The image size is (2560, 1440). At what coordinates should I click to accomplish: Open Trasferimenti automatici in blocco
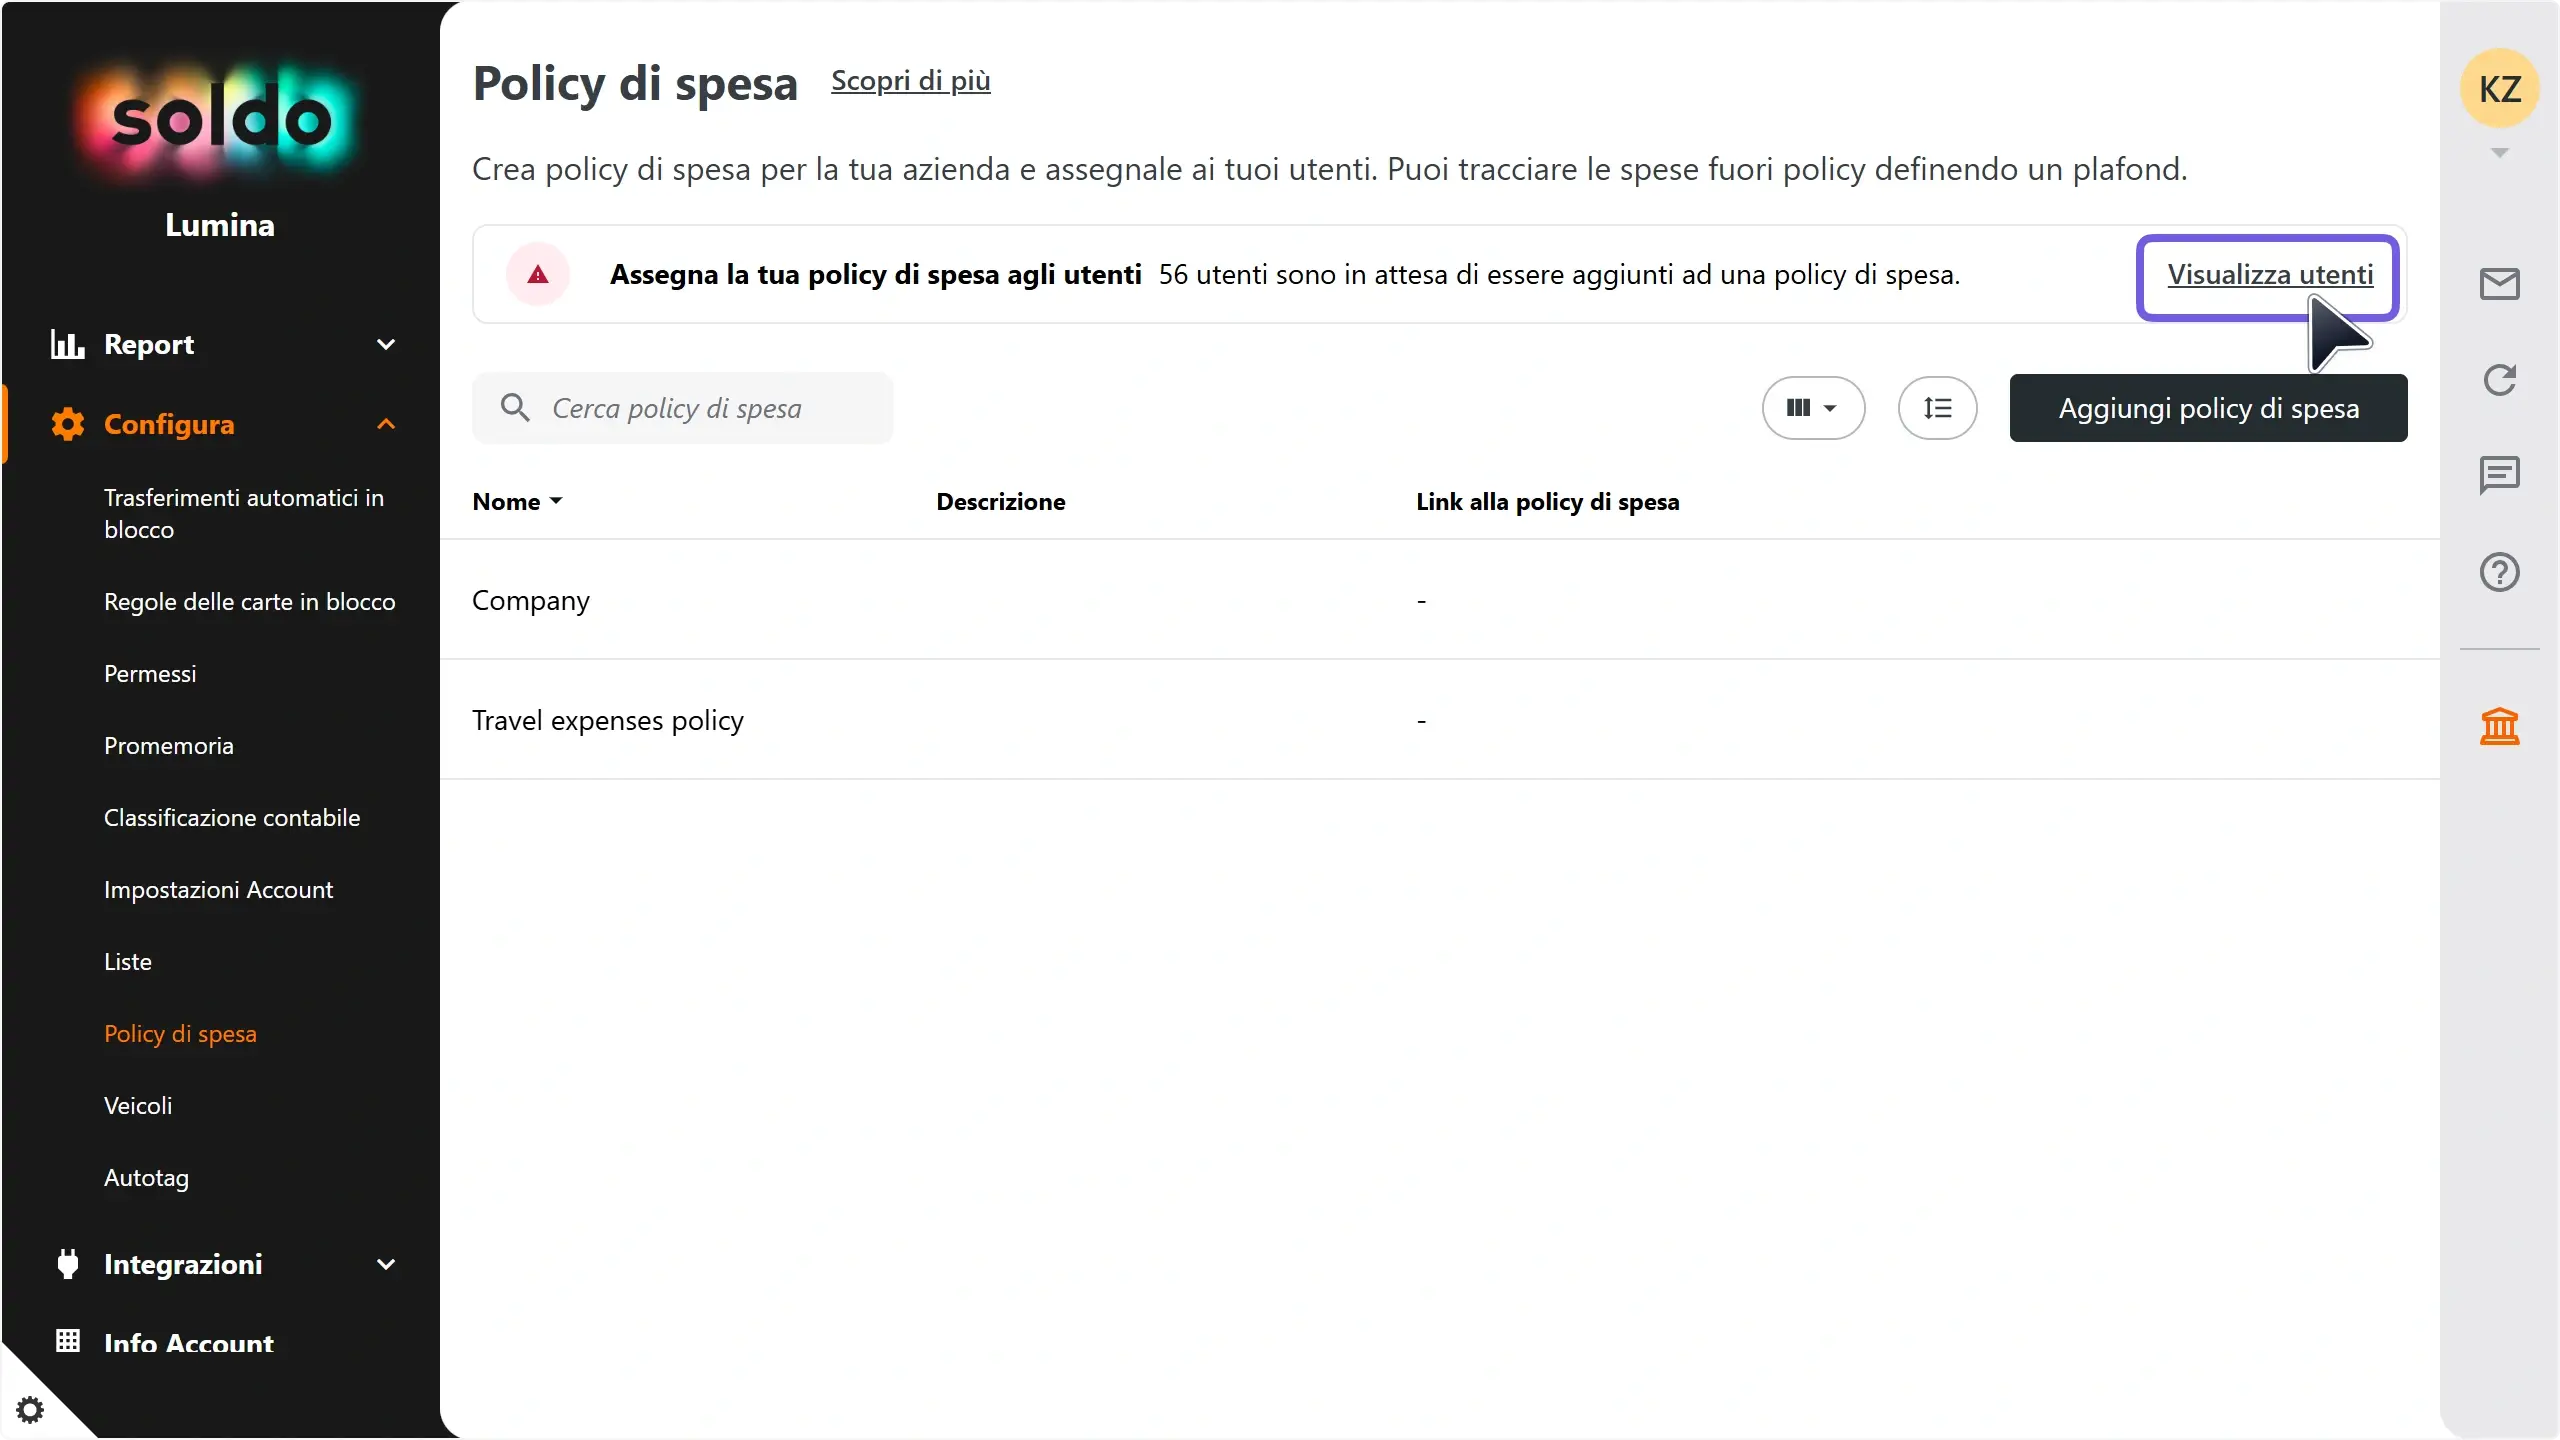[x=244, y=513]
